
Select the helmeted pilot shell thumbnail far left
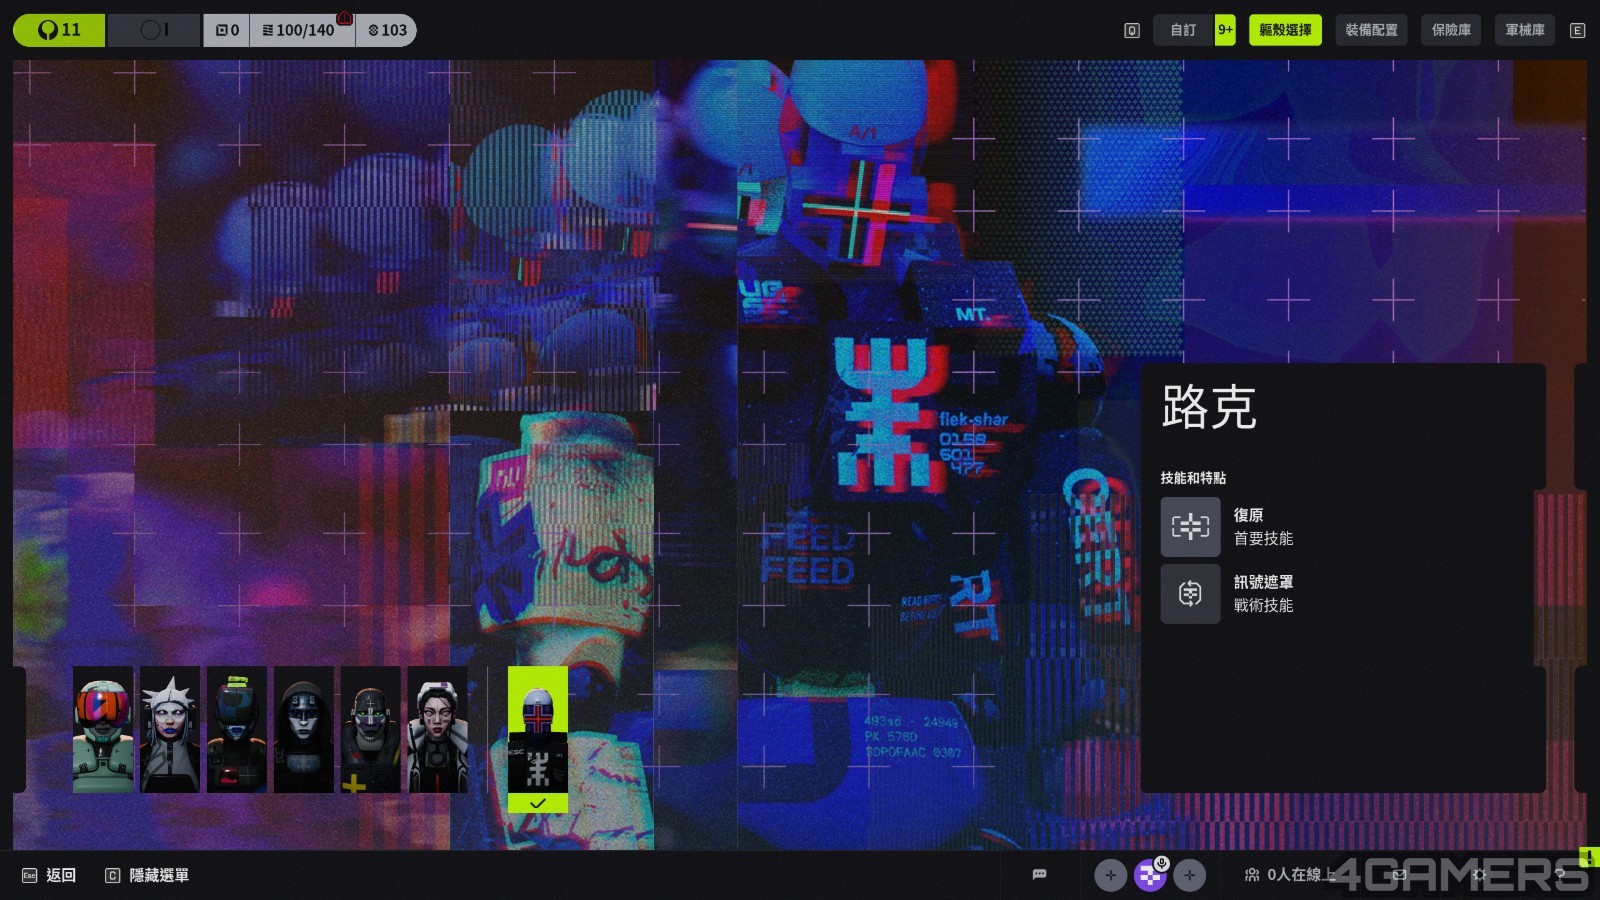click(103, 730)
